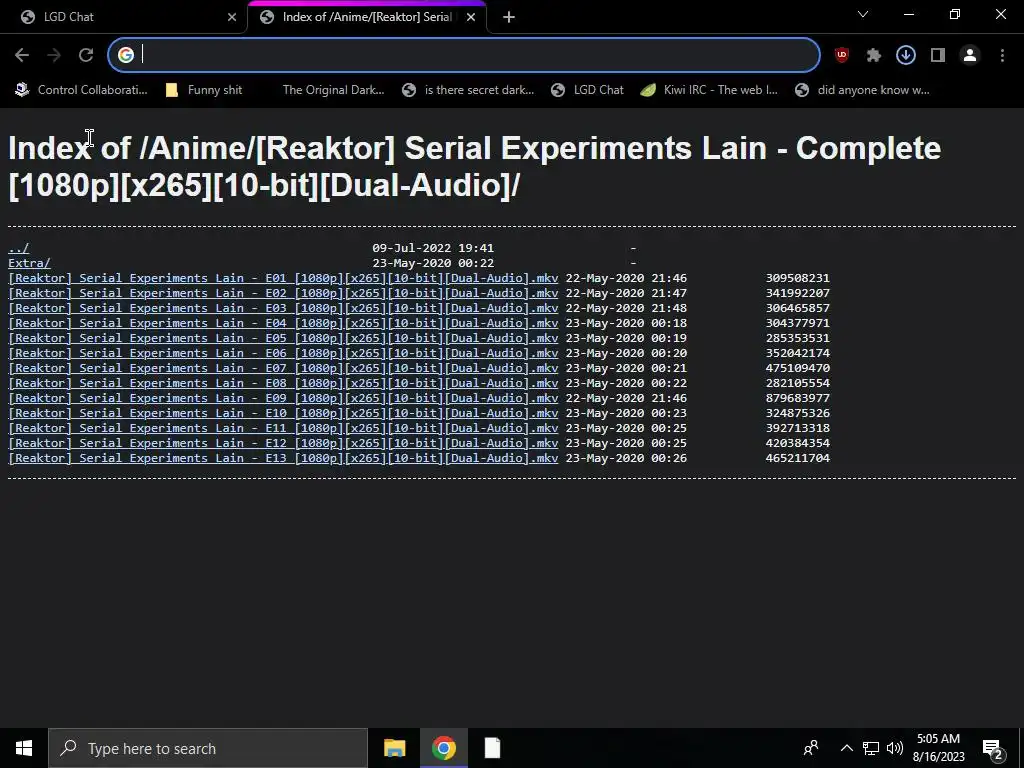Open the clock showing 5:05 AM
Viewport: 1024px width, 768px height.
pos(938,748)
